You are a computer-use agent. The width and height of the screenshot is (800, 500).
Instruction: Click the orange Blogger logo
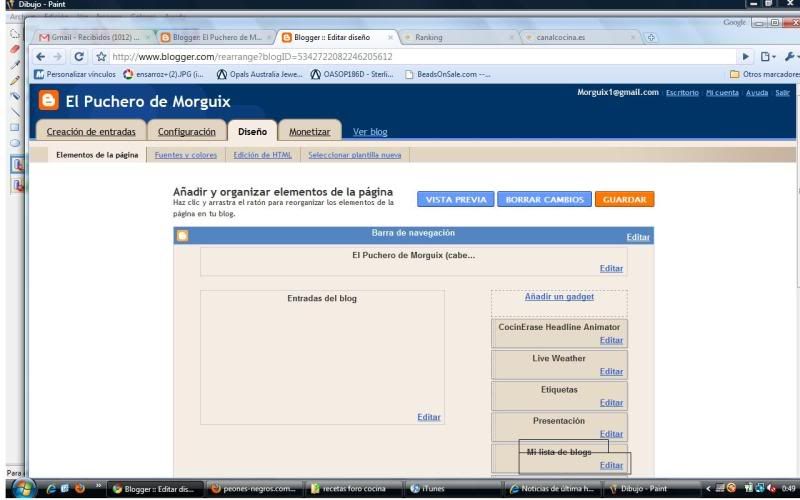pyautogui.click(x=49, y=101)
